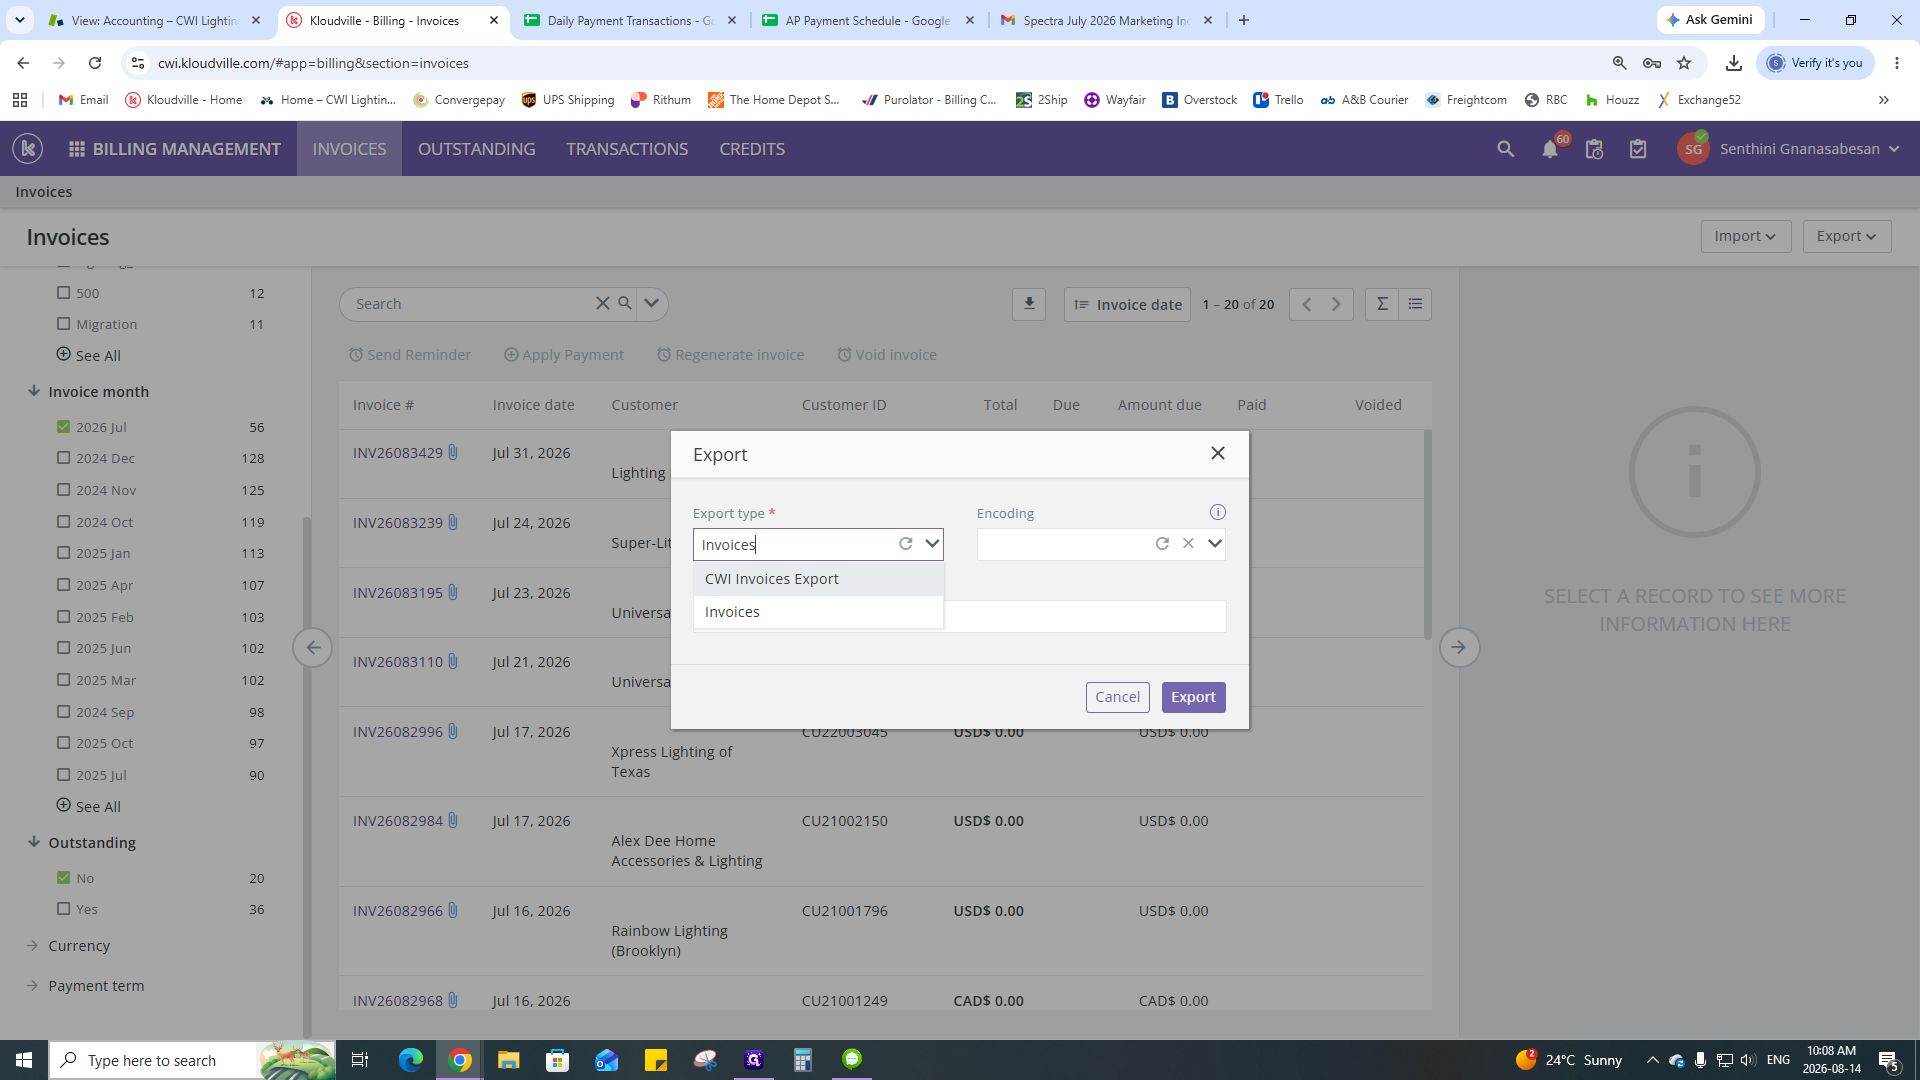
Task: Bookmark this page with star icon
Action: click(1684, 63)
